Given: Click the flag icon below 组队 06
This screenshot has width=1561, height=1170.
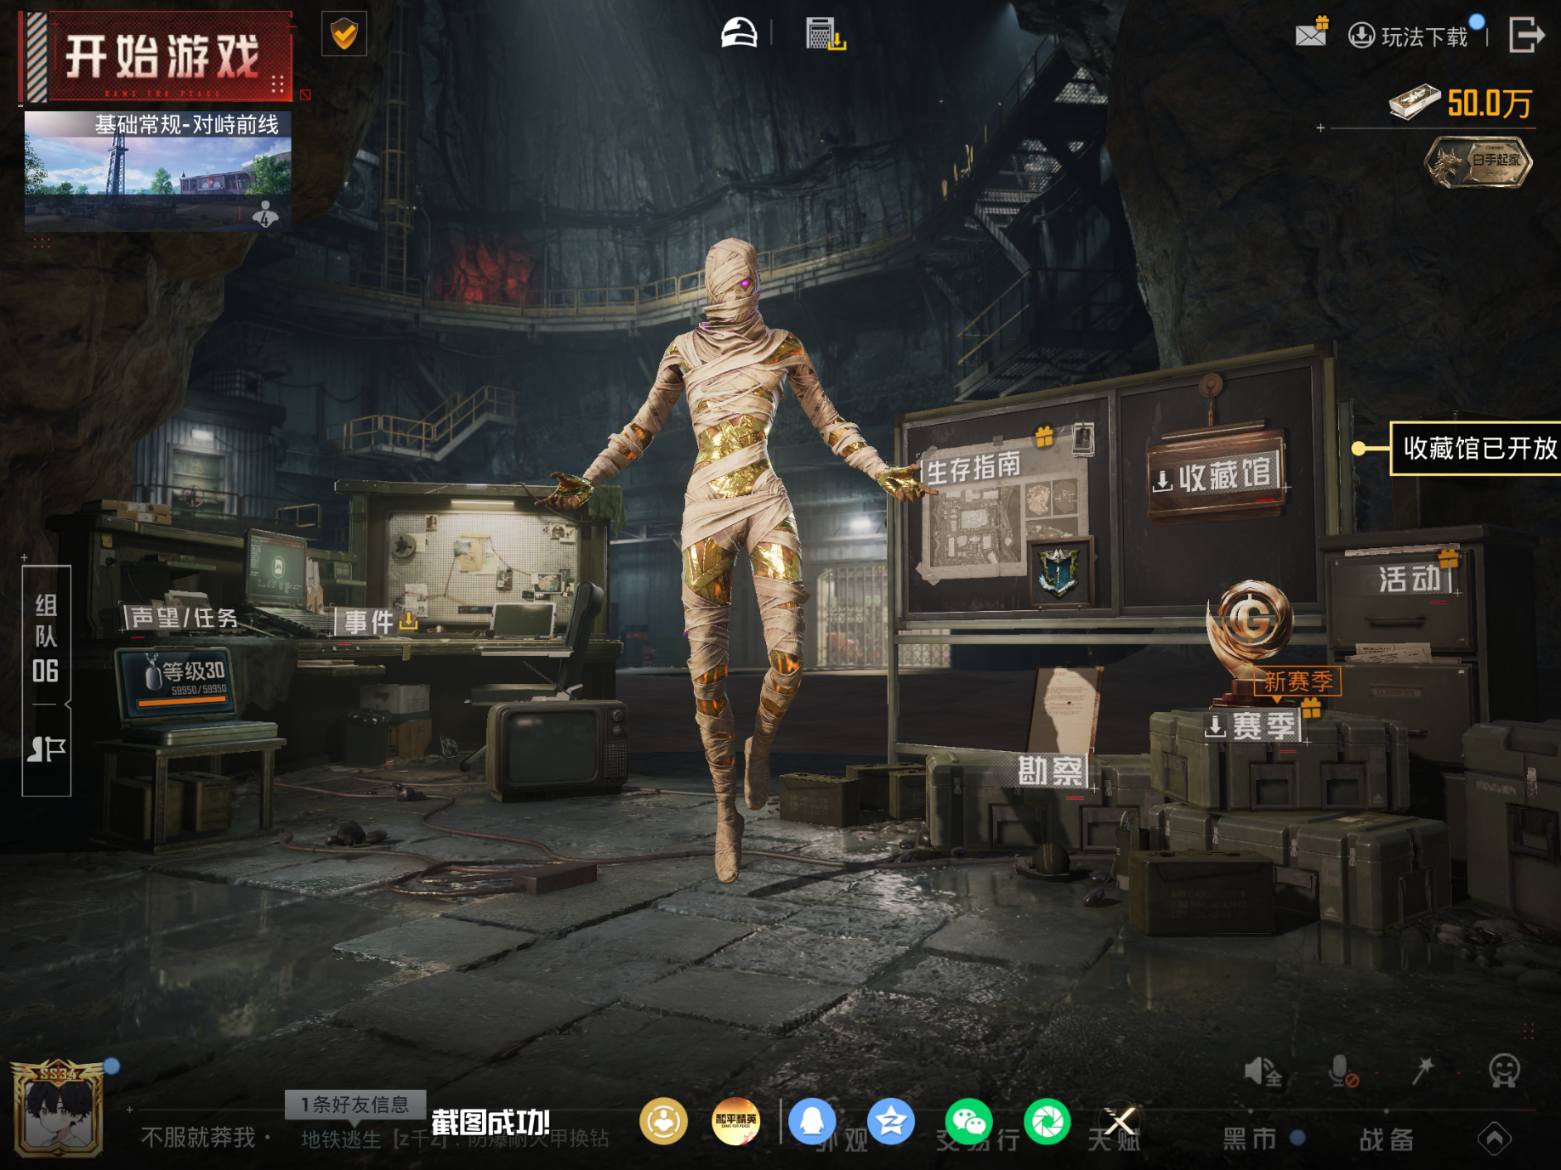Looking at the screenshot, I should 46,749.
